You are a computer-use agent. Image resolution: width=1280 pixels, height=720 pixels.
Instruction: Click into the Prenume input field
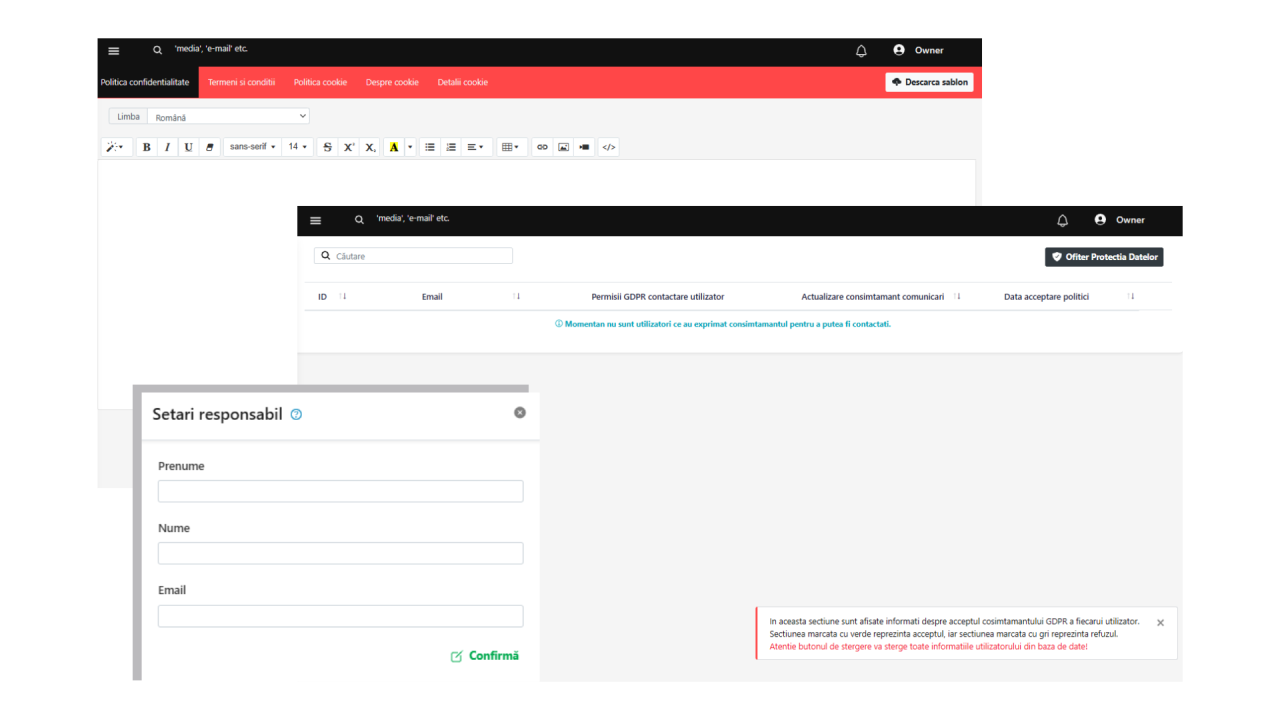click(x=340, y=491)
